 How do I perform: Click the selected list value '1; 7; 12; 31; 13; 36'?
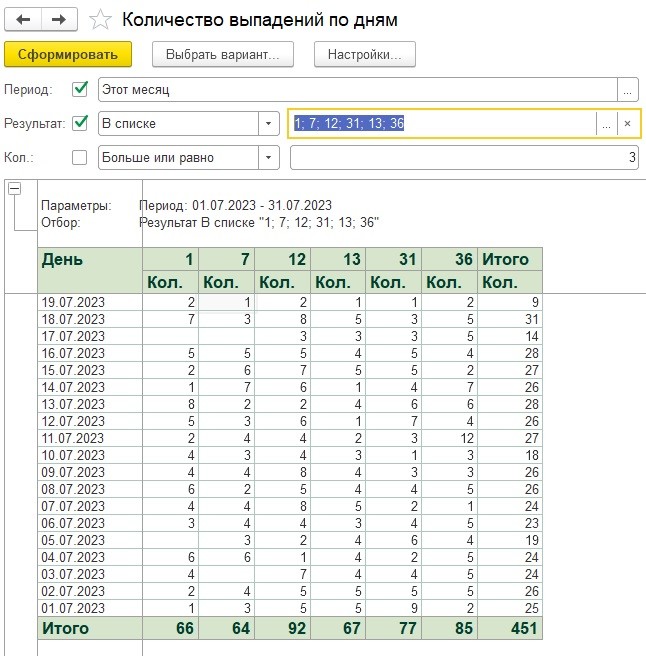(x=349, y=123)
